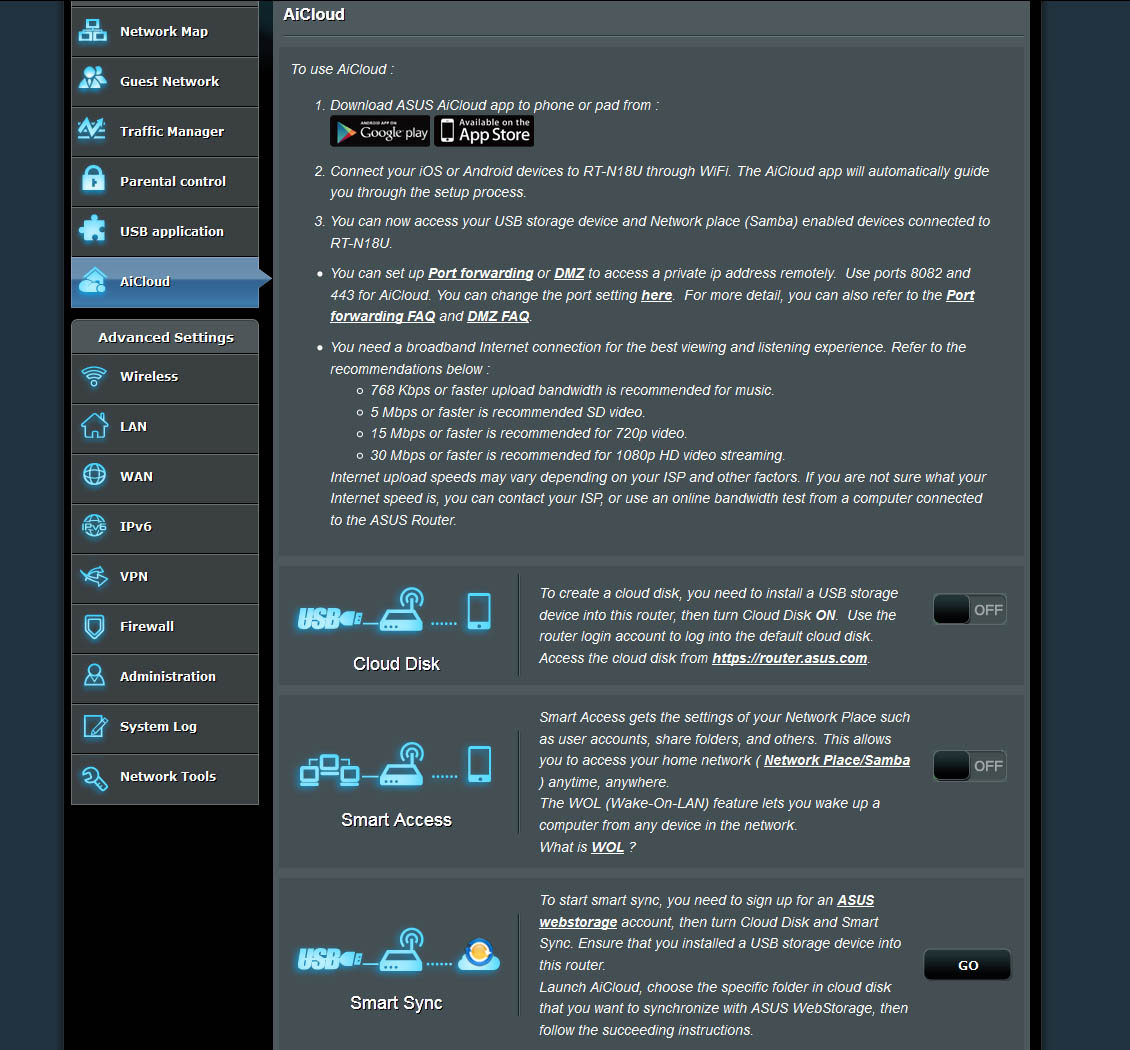
Task: Go to Guest Network page
Action: point(165,81)
